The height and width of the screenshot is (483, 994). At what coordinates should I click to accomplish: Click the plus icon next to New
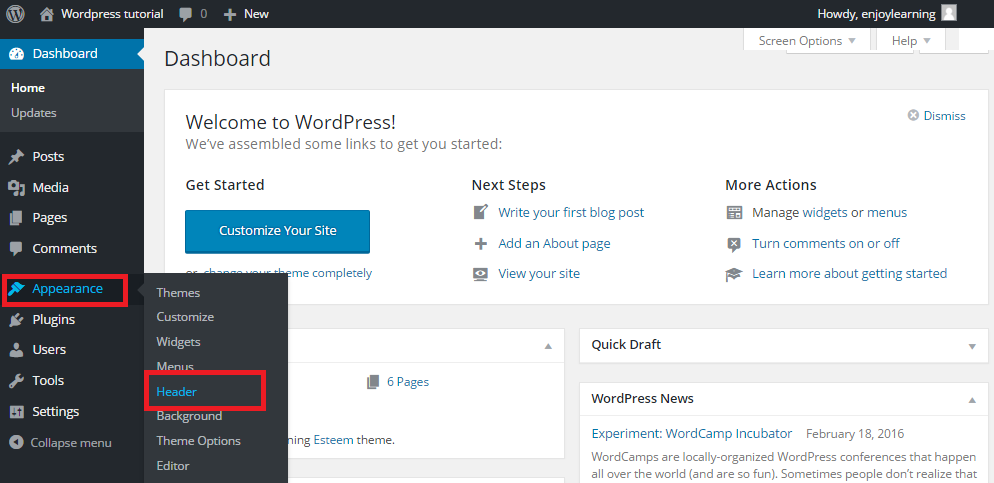point(230,14)
